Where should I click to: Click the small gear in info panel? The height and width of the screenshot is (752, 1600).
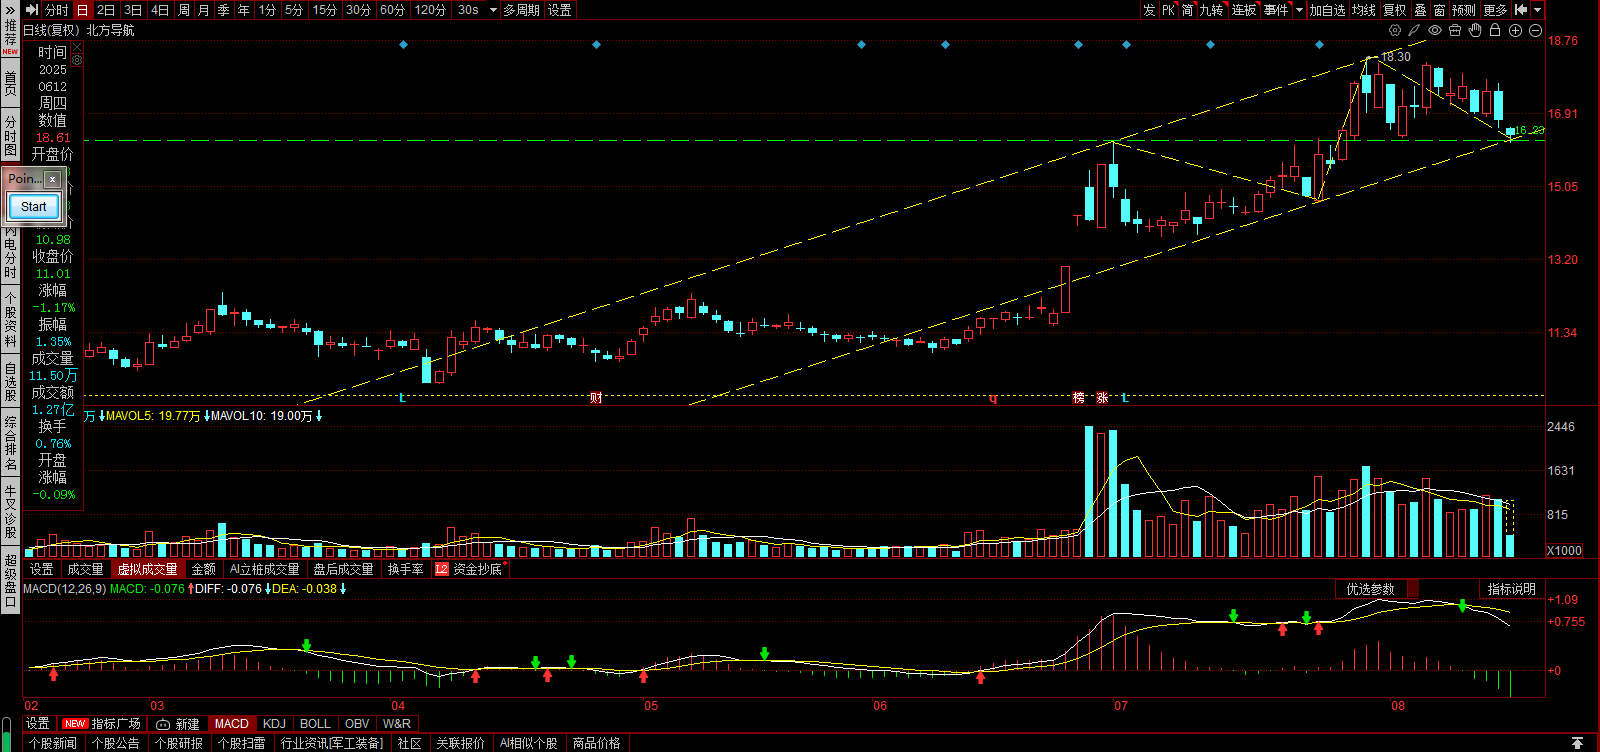click(x=76, y=60)
